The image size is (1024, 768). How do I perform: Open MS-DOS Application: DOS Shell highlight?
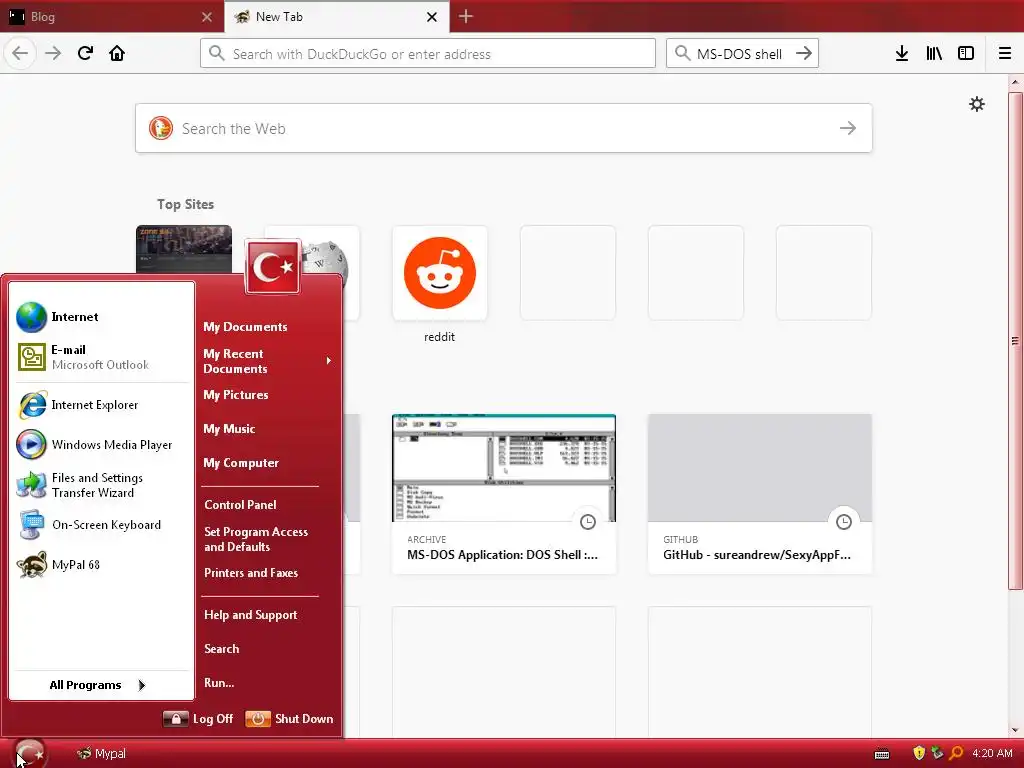504,494
